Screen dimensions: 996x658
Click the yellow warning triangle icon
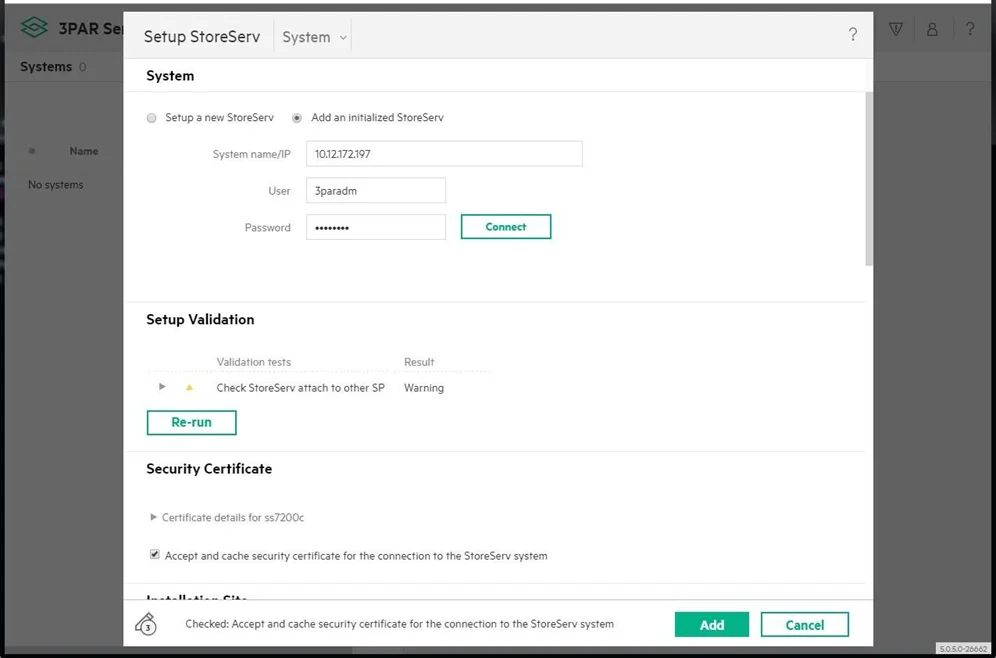(x=189, y=387)
